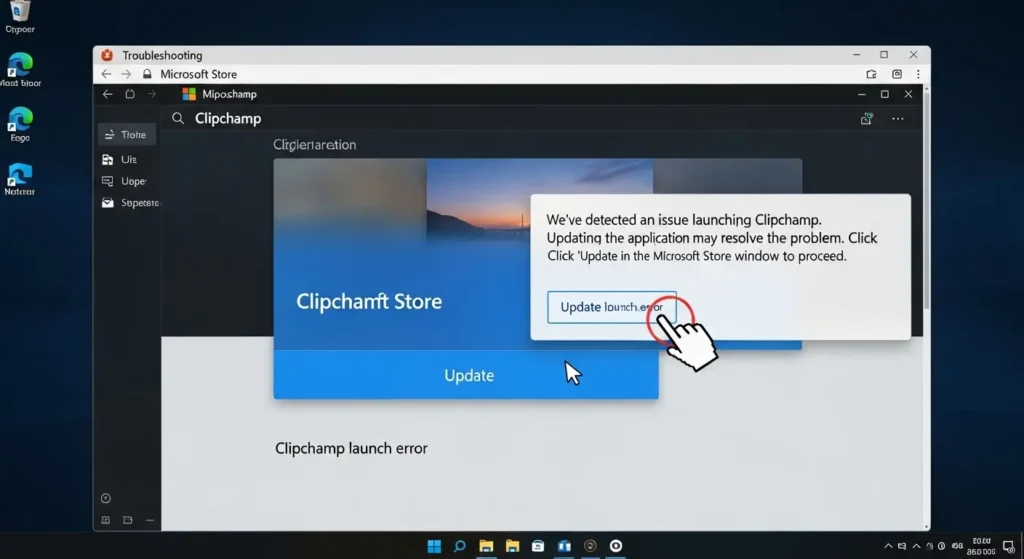Open first File Explorer taskbar icon
Image resolution: width=1024 pixels, height=559 pixels.
point(486,546)
